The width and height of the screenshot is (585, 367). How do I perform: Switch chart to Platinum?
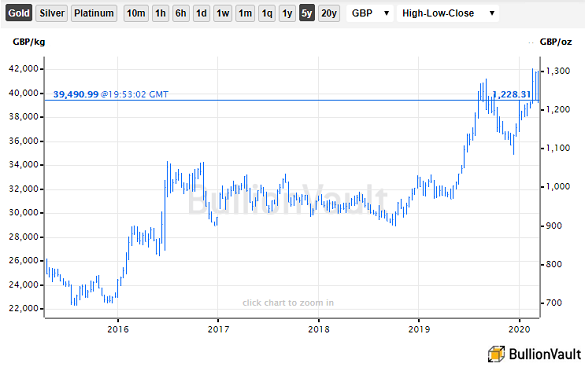coord(94,13)
